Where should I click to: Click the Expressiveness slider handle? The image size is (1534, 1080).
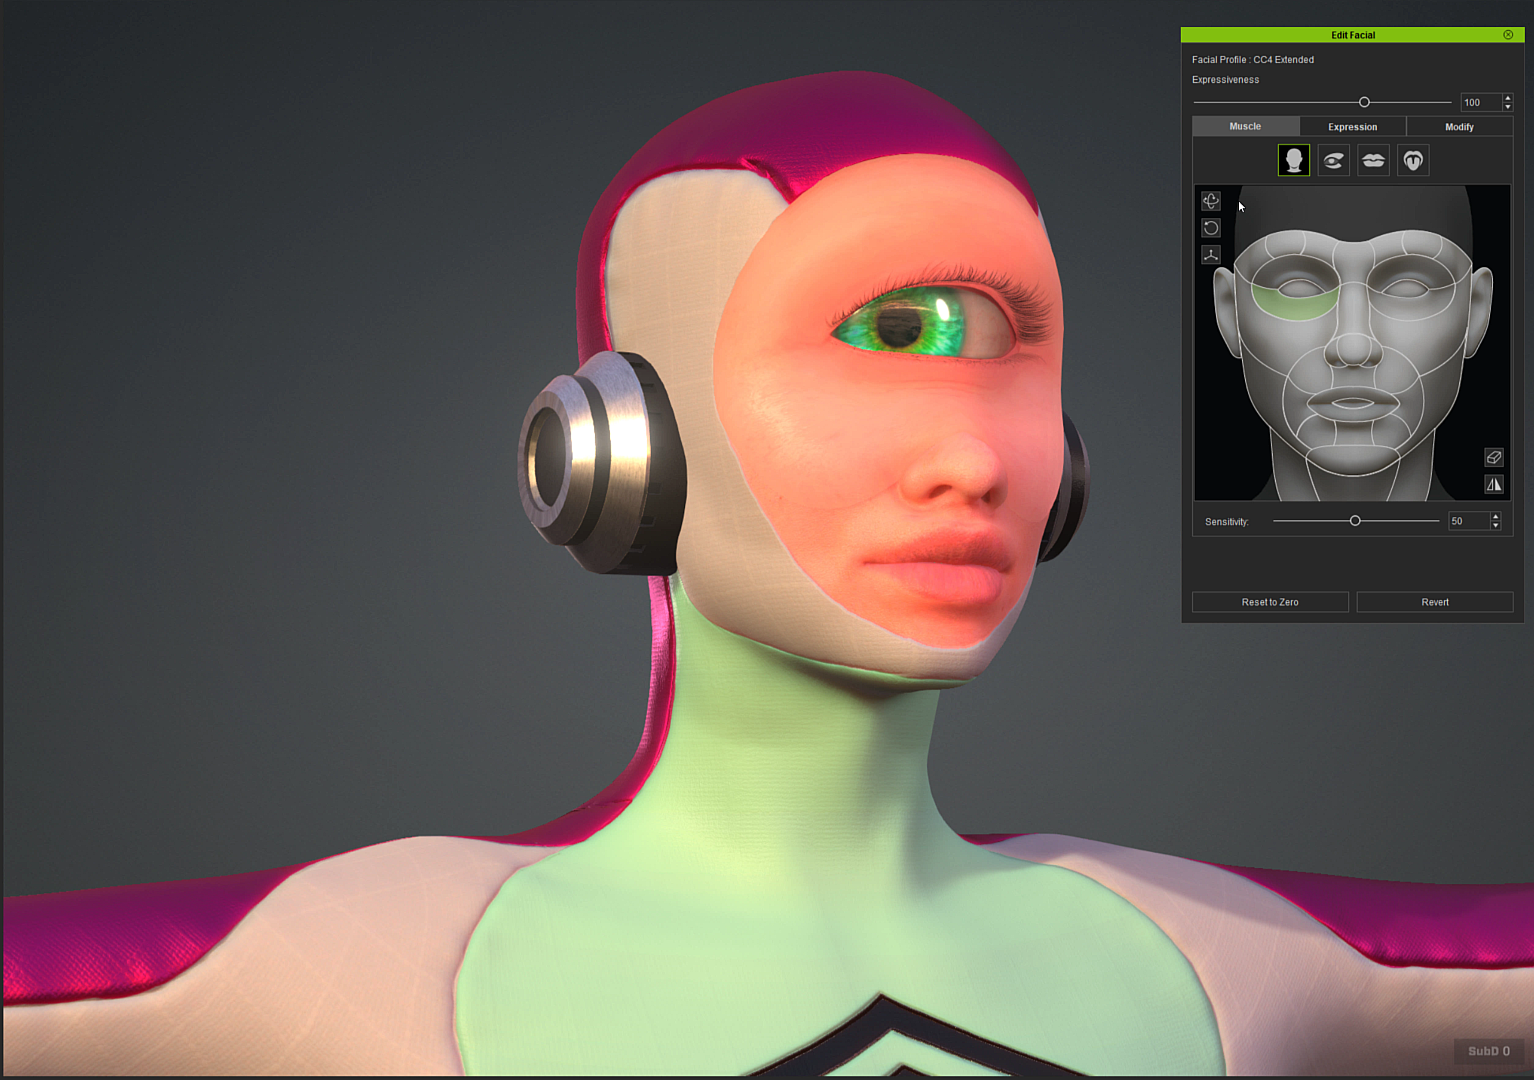click(1364, 102)
